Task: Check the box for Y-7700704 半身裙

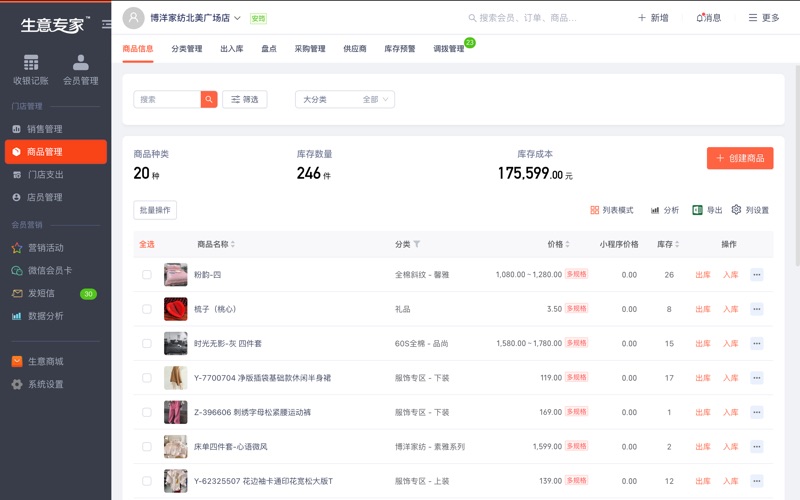Action: (x=147, y=378)
